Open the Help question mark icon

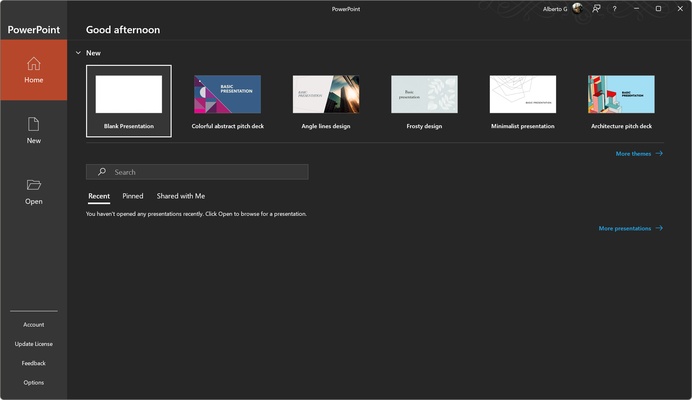coord(614,8)
